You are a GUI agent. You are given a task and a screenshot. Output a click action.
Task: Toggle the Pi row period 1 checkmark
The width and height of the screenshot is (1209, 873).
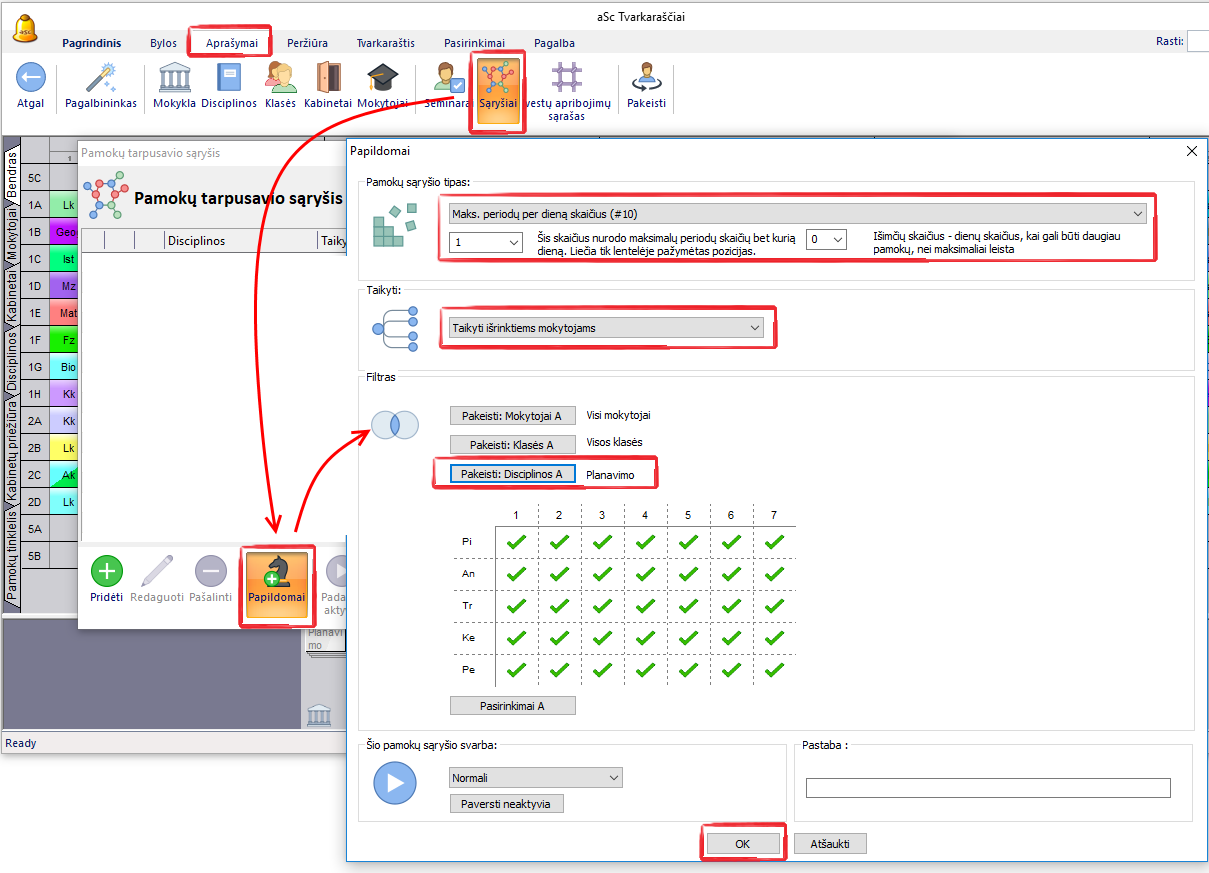(x=516, y=542)
